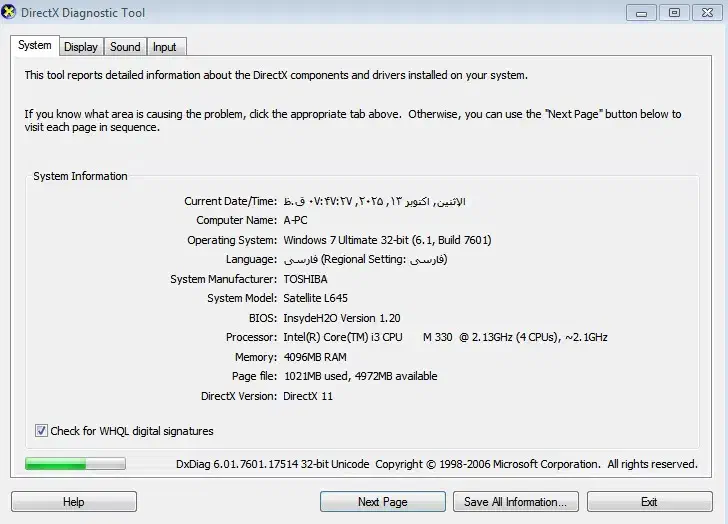The height and width of the screenshot is (524, 728).
Task: Click the System Manufacturer label
Action: coord(223,279)
